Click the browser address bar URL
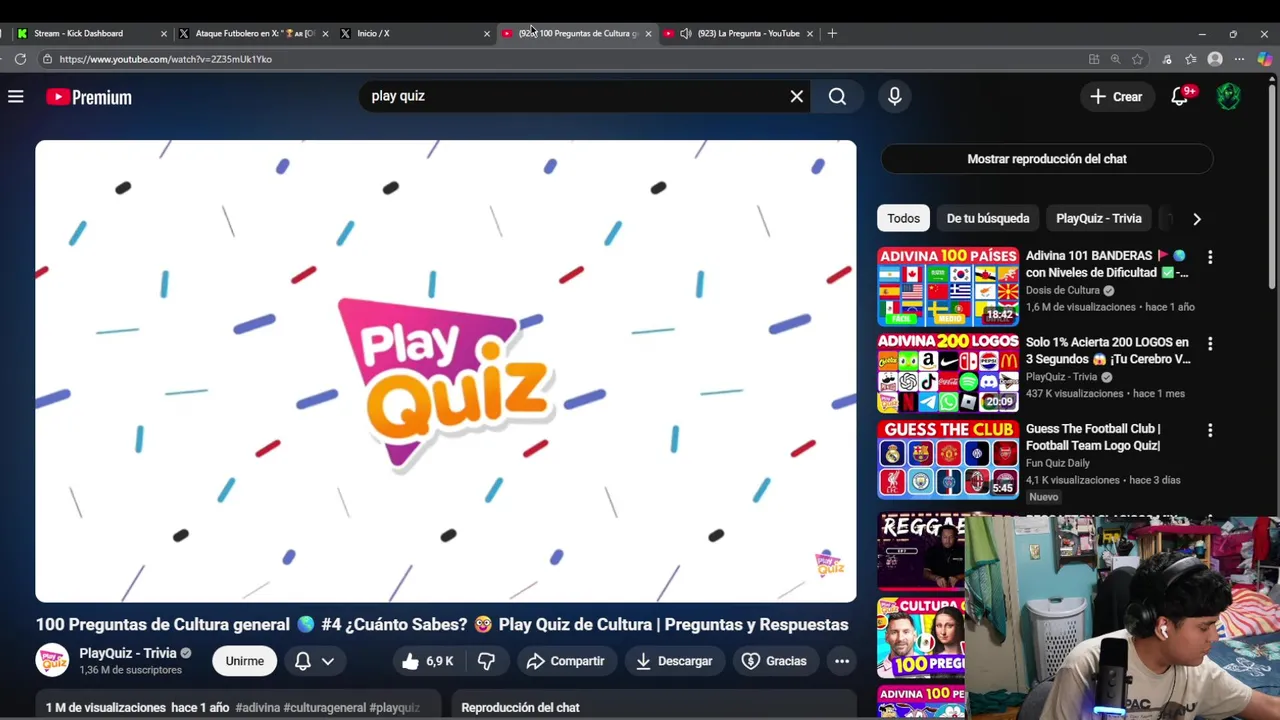Image resolution: width=1280 pixels, height=720 pixels. (x=166, y=59)
